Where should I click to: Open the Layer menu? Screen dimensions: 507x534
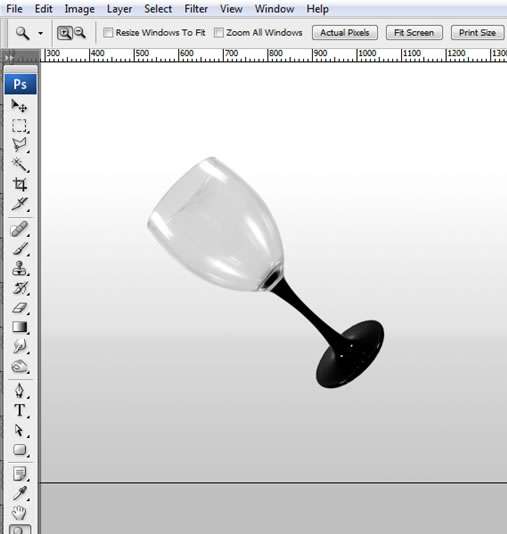(x=119, y=9)
